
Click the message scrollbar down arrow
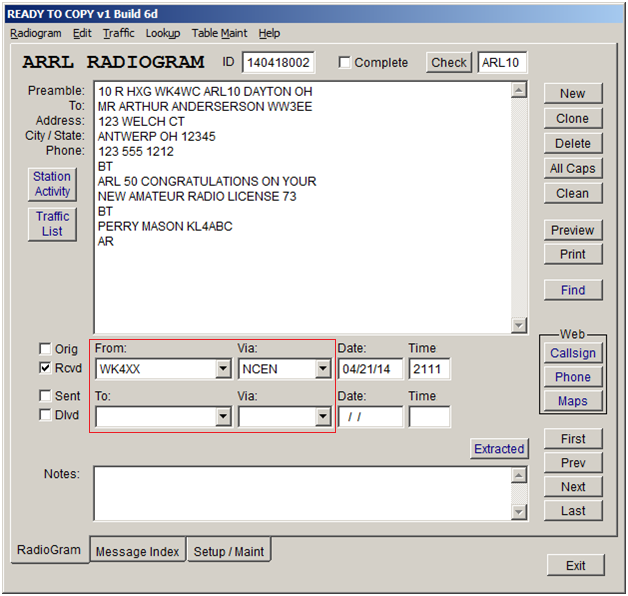pyautogui.click(x=519, y=325)
